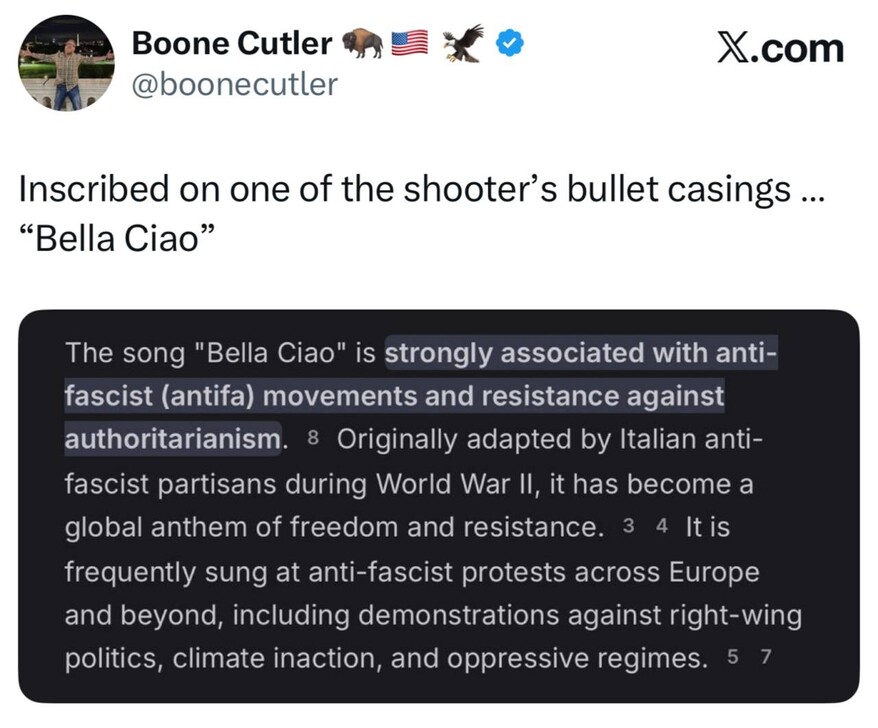Open citation number 8 reference

314,440
